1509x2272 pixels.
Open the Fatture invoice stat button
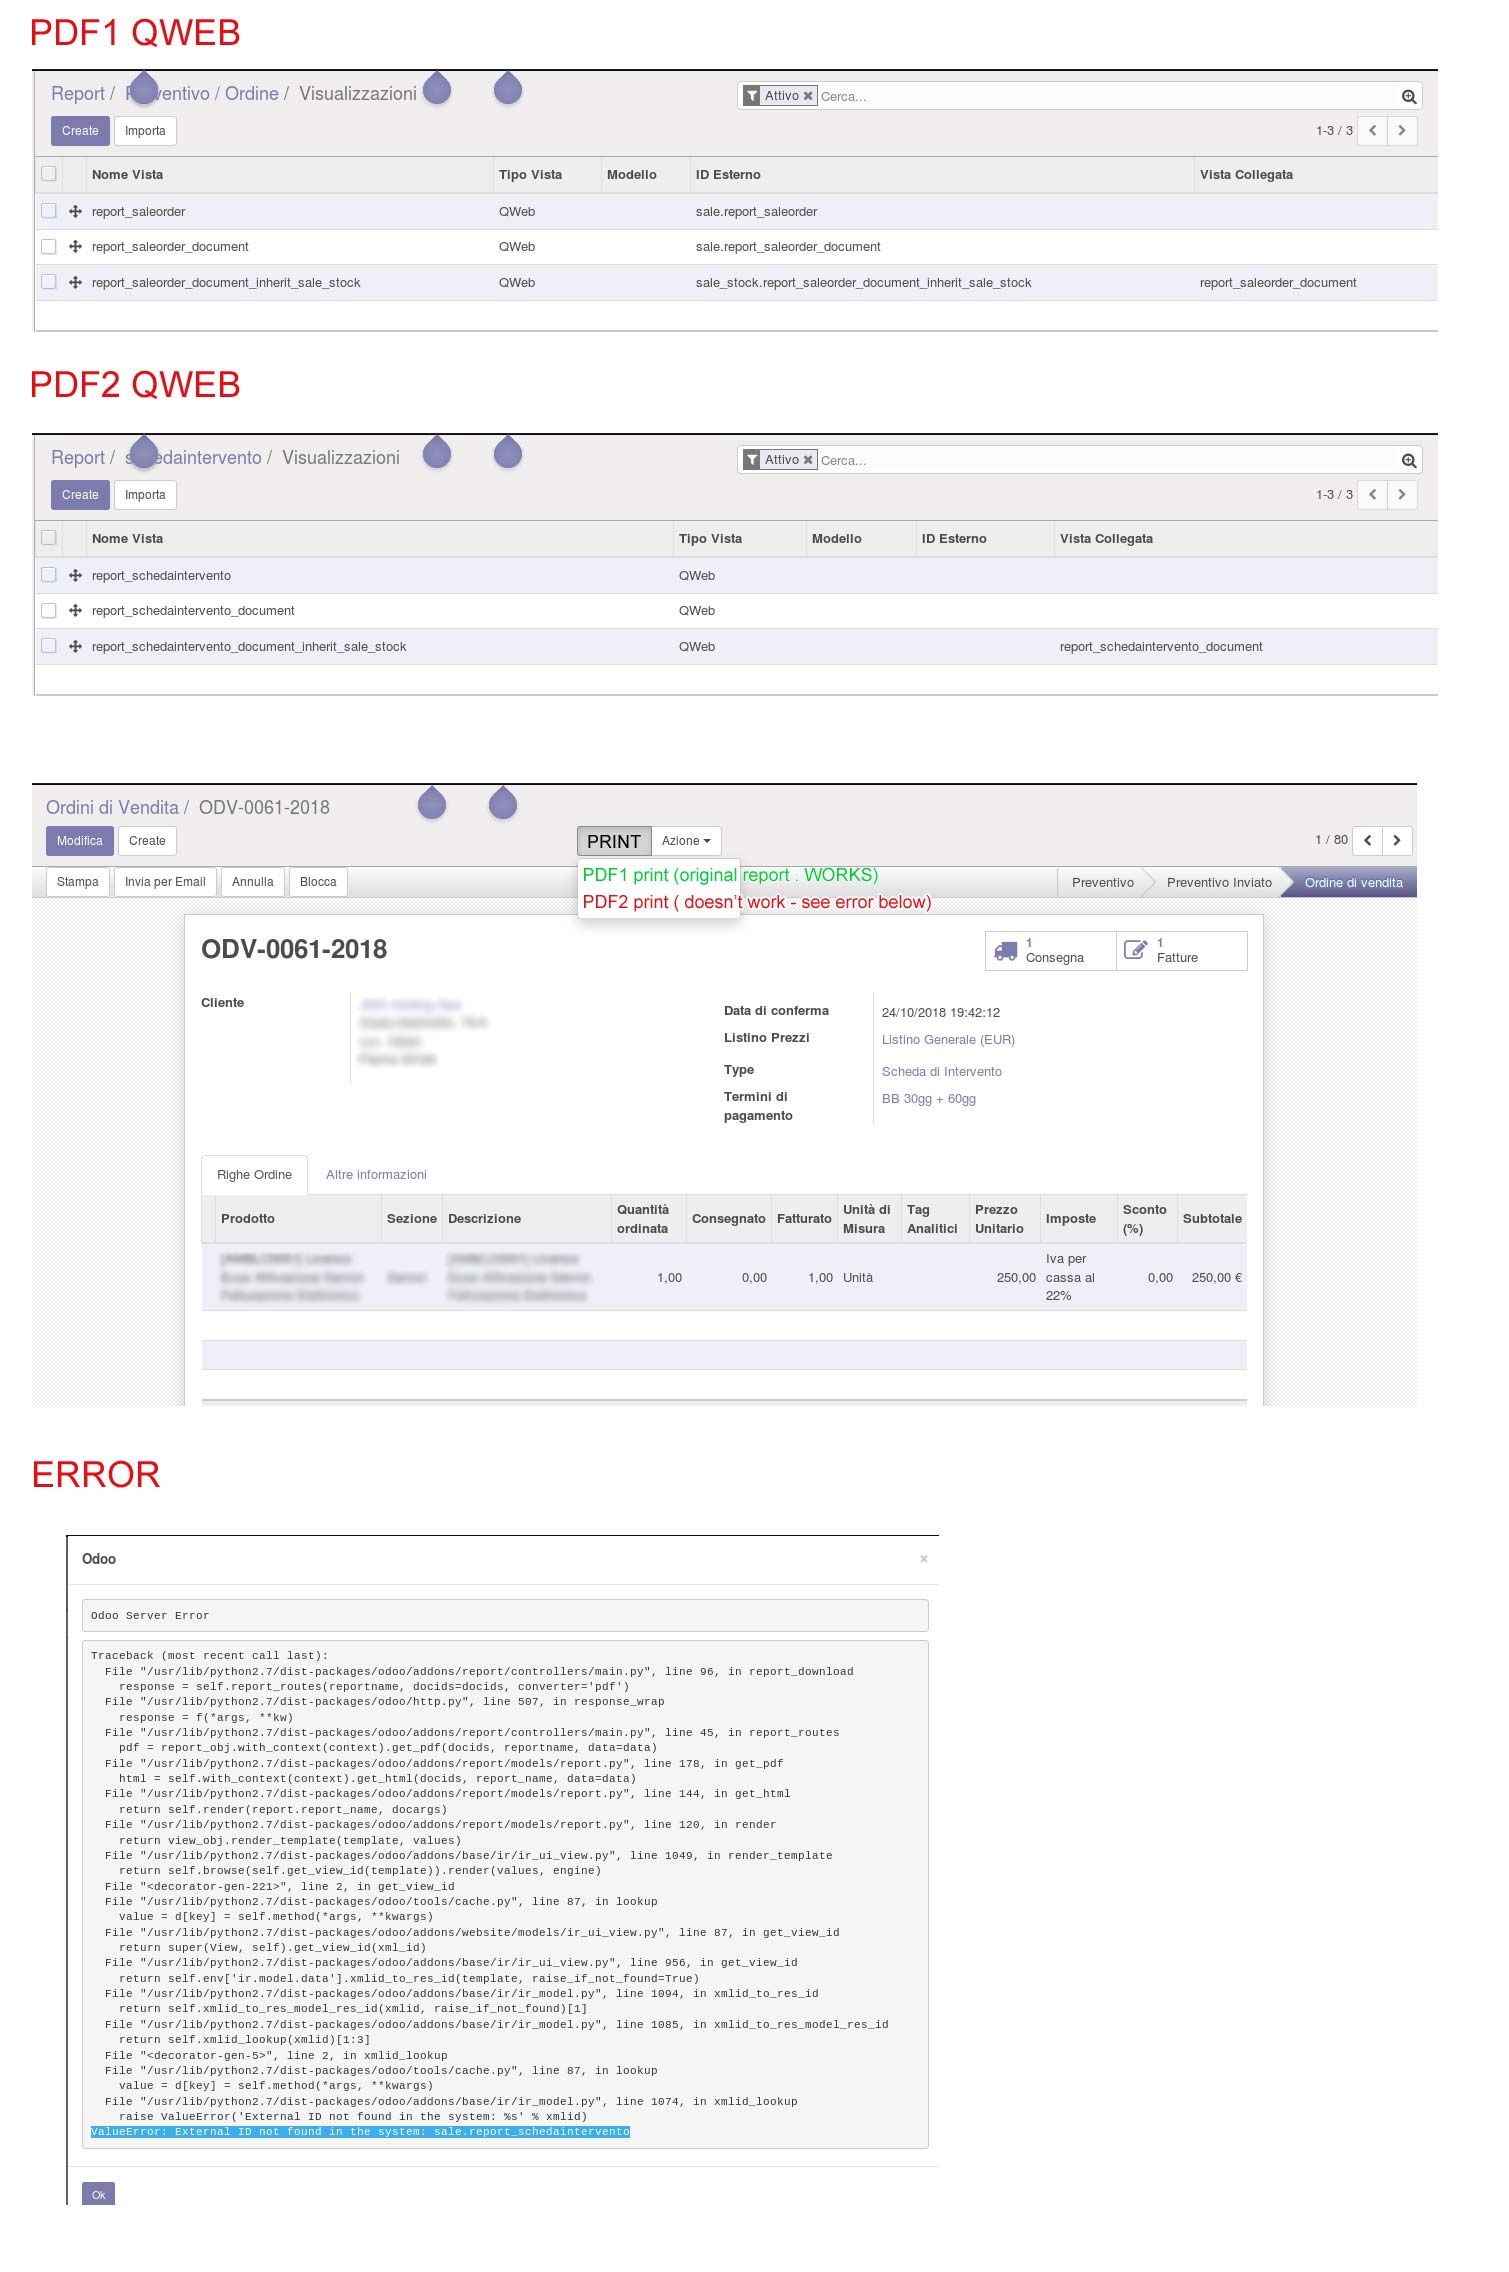(x=1182, y=950)
